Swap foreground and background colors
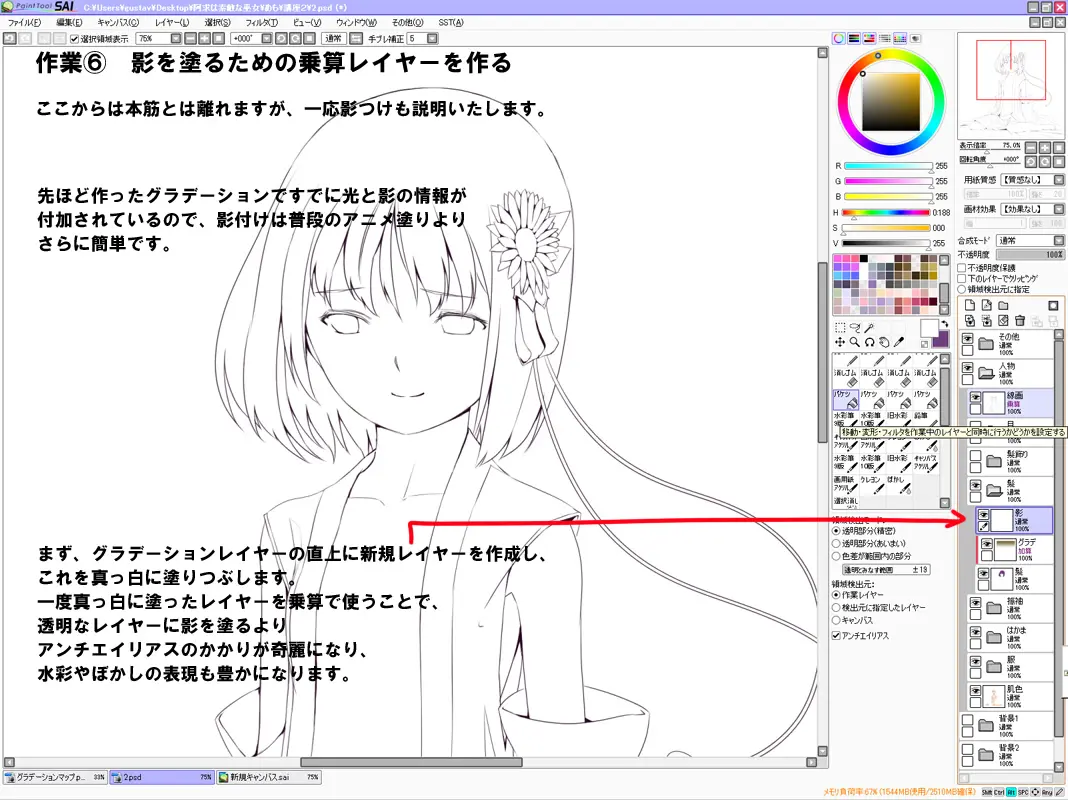1068x800 pixels. point(945,323)
